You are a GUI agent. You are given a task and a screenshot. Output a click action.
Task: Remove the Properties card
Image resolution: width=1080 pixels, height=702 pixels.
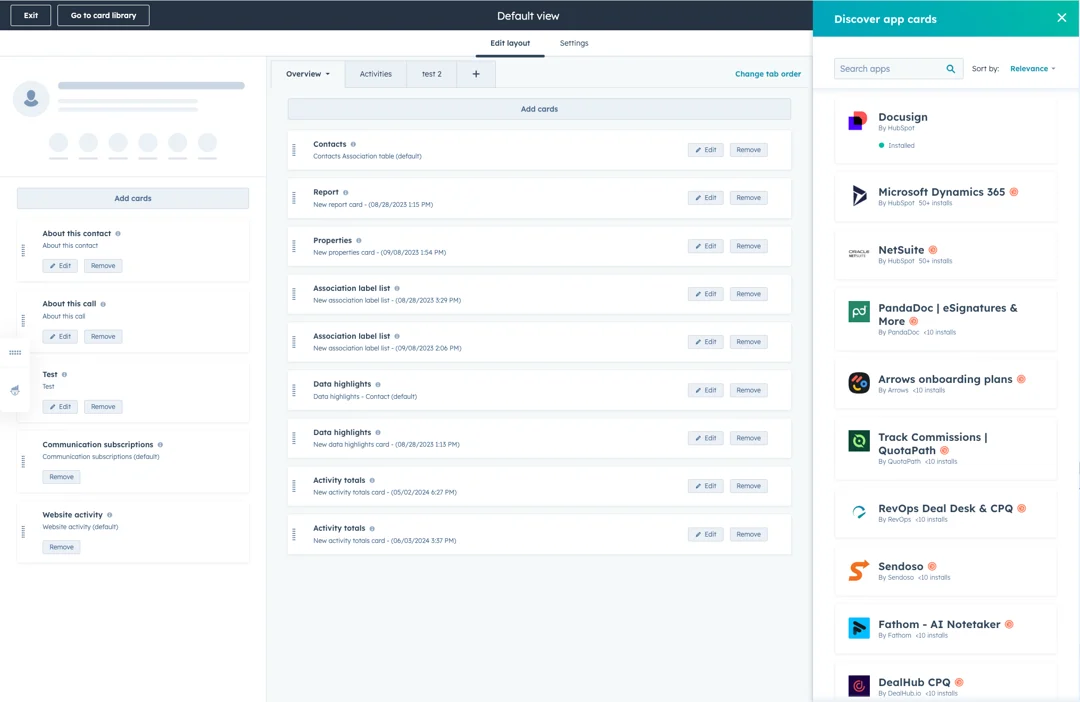coord(748,246)
